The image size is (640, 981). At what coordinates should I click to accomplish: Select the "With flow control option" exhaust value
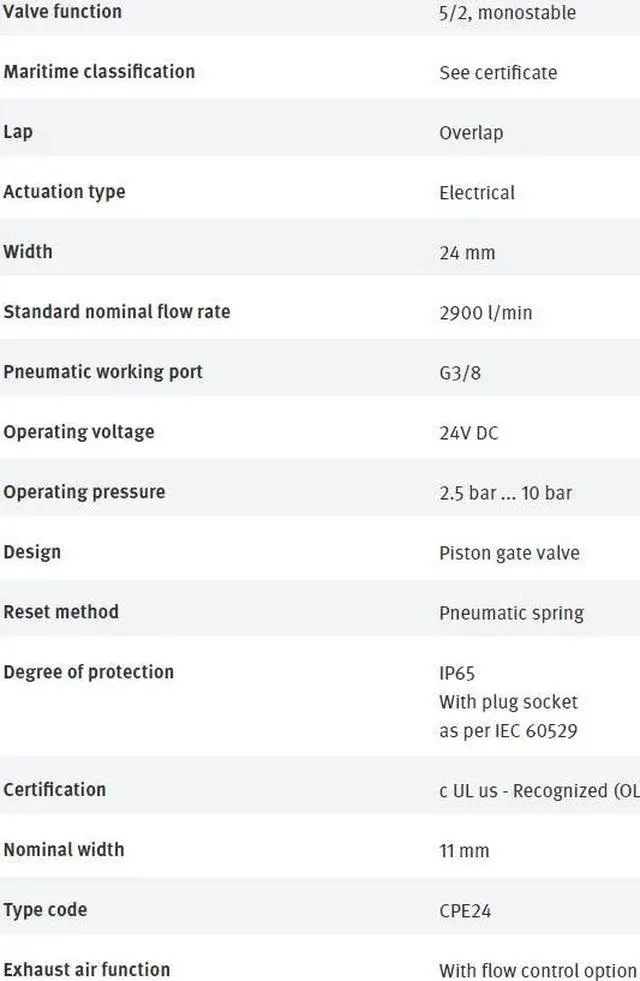click(538, 970)
